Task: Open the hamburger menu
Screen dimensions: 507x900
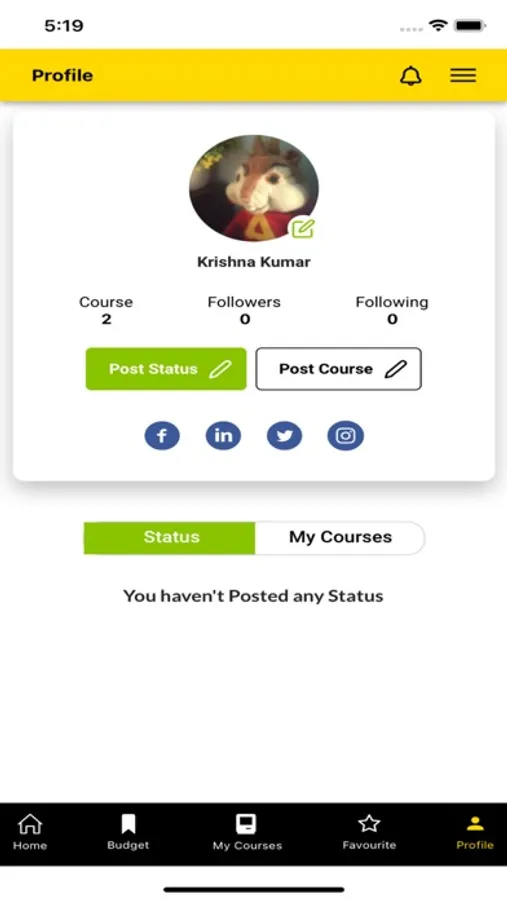Action: (x=463, y=75)
